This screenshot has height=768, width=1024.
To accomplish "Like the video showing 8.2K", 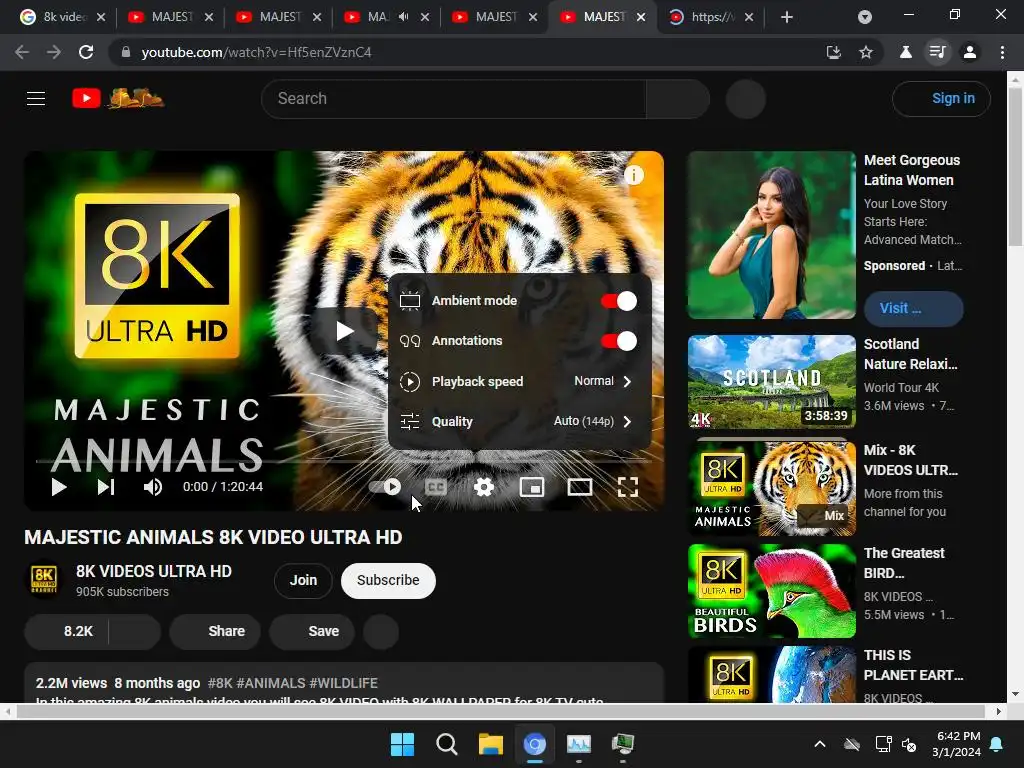I will (67, 632).
